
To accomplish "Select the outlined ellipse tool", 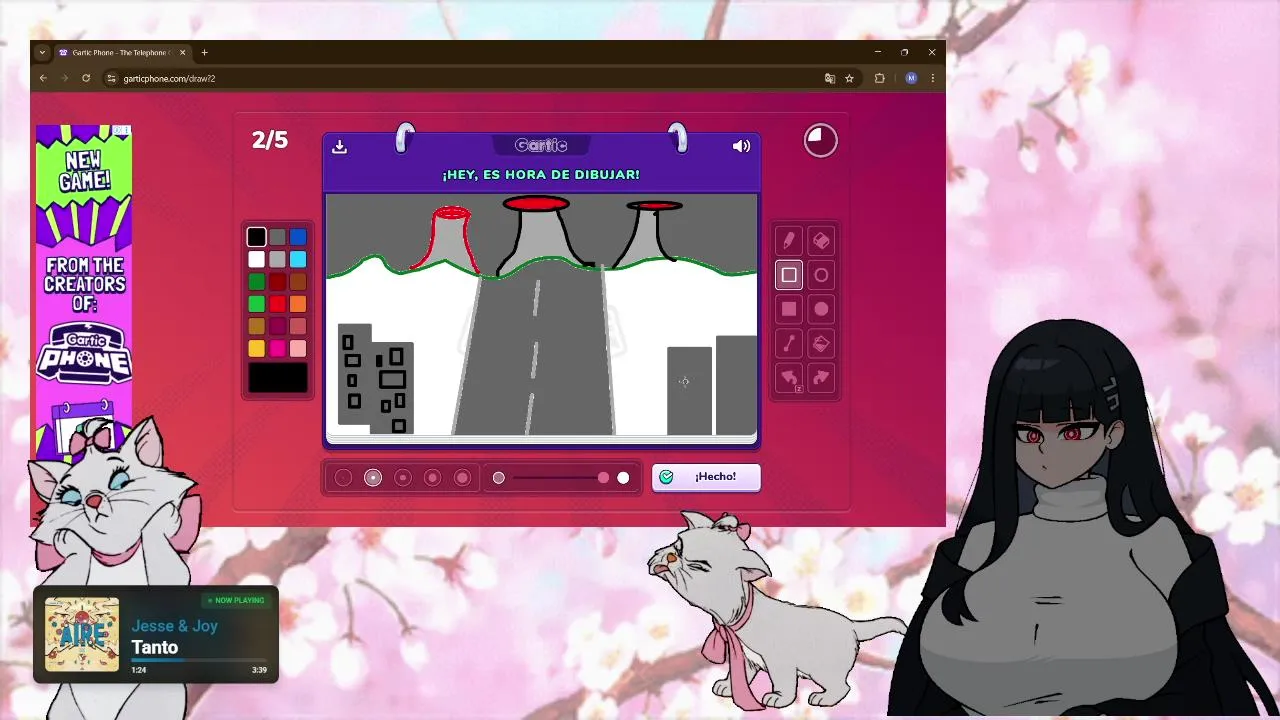I will pos(821,275).
